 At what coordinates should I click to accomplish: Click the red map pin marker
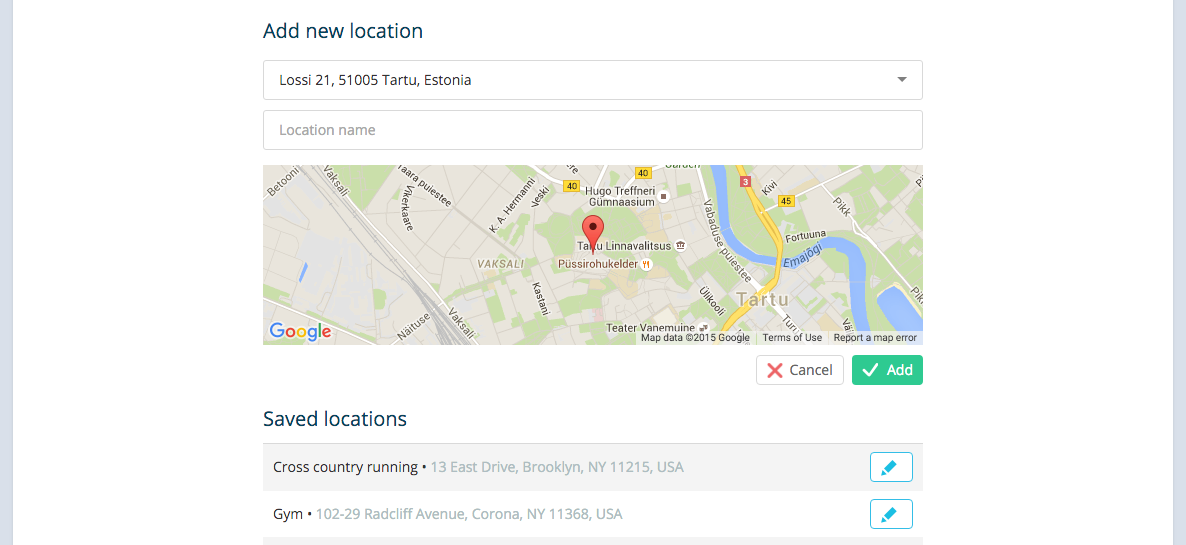coord(593,234)
